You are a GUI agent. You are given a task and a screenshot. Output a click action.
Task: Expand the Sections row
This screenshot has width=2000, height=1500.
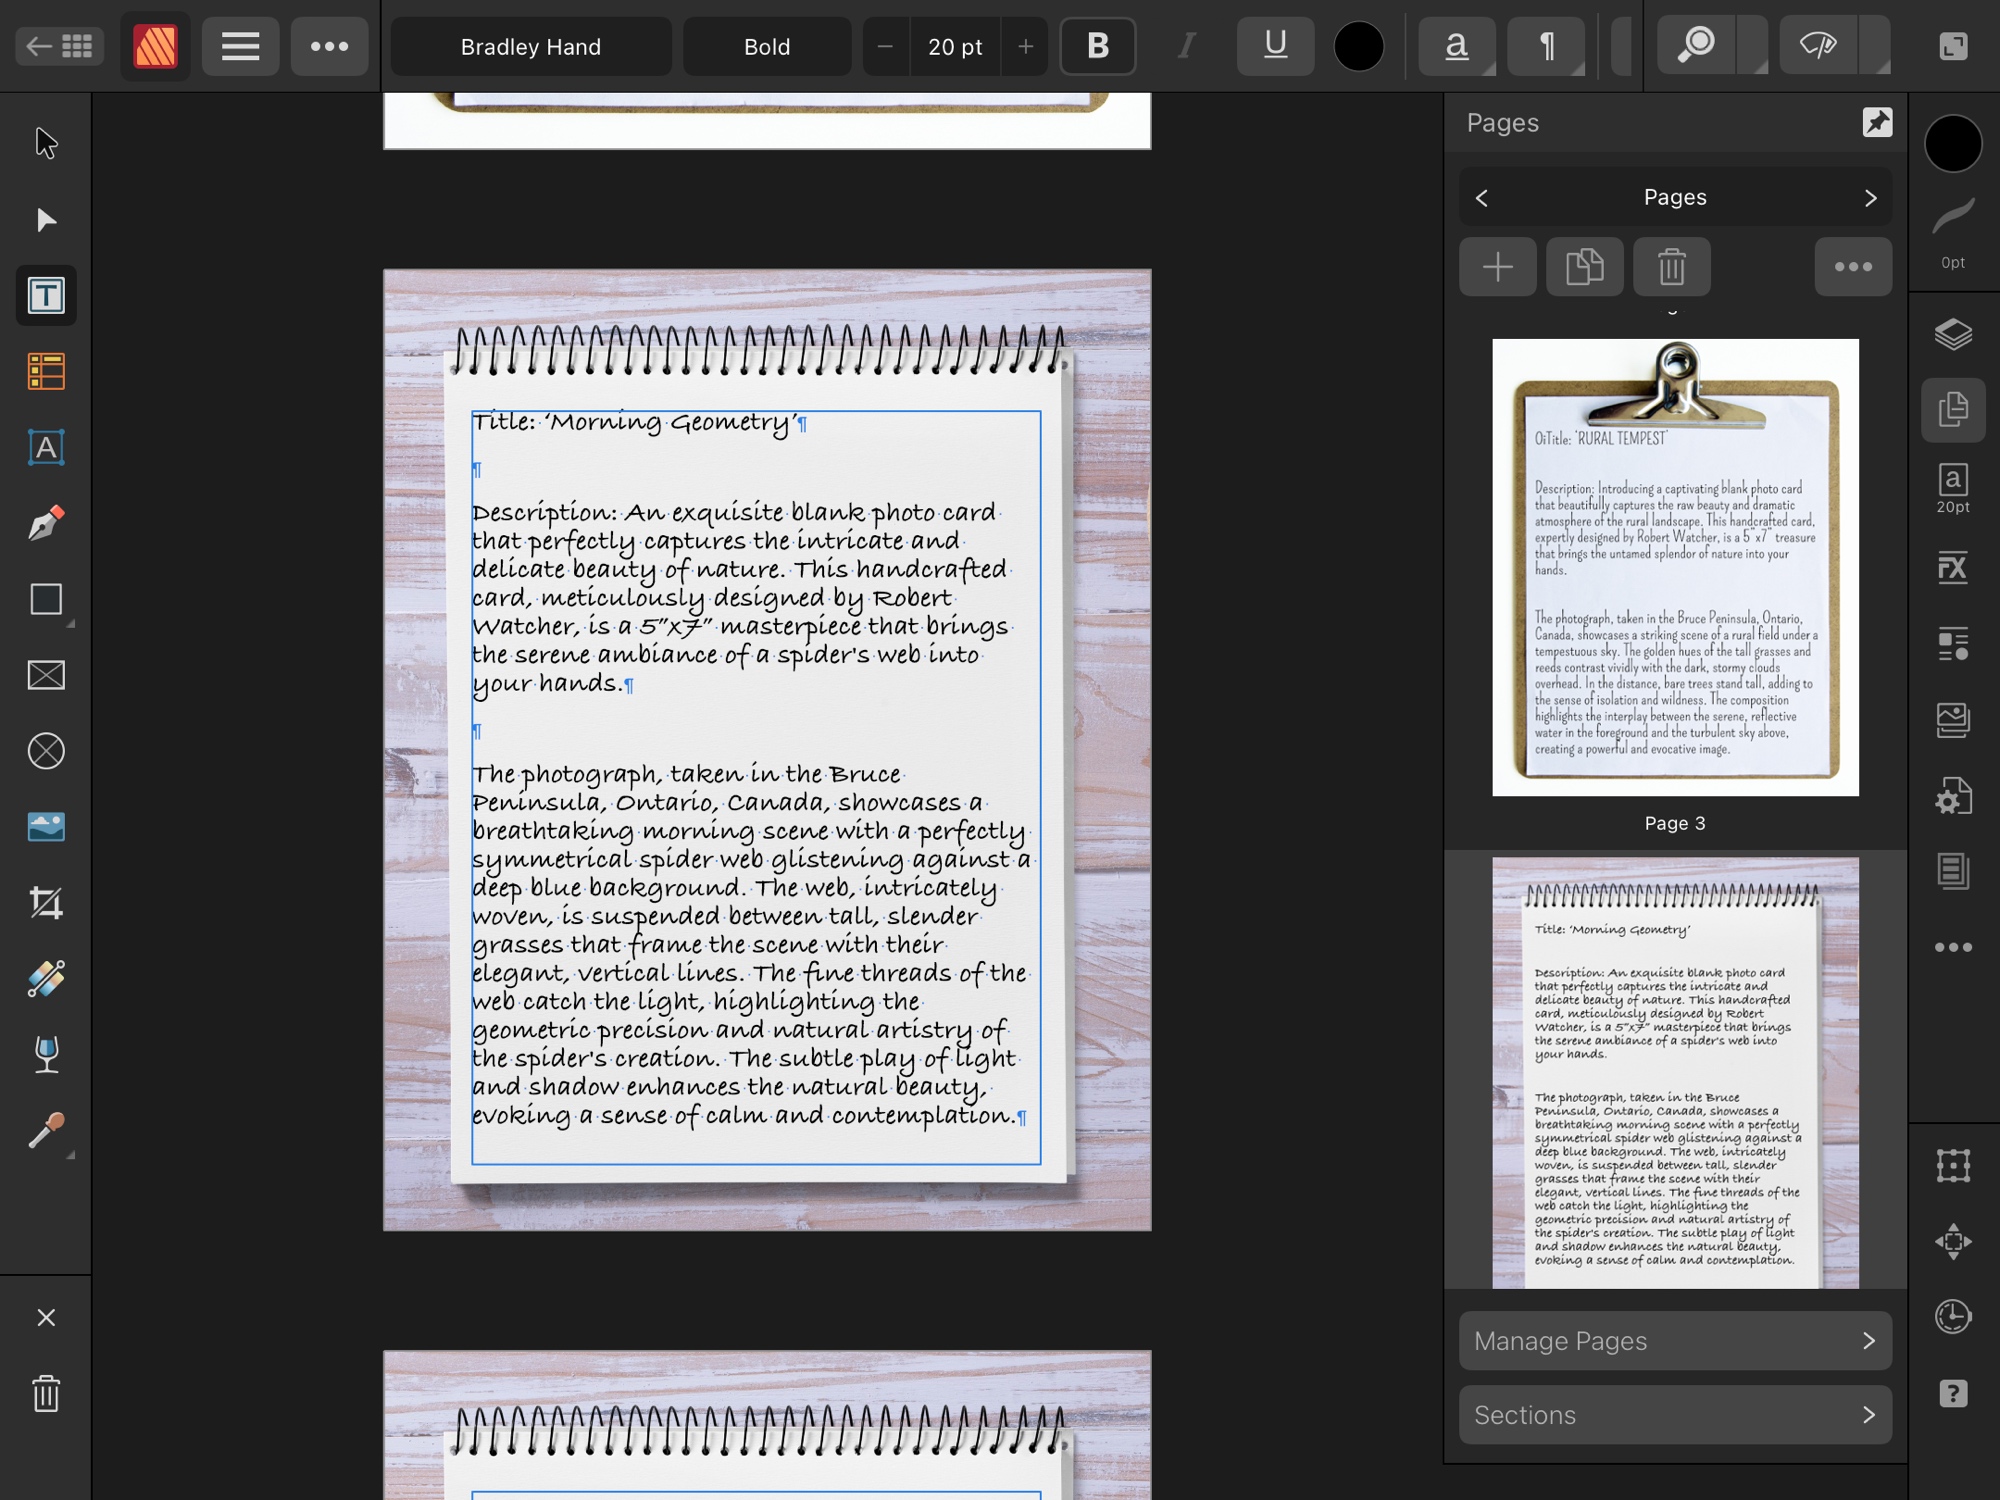[1675, 1414]
